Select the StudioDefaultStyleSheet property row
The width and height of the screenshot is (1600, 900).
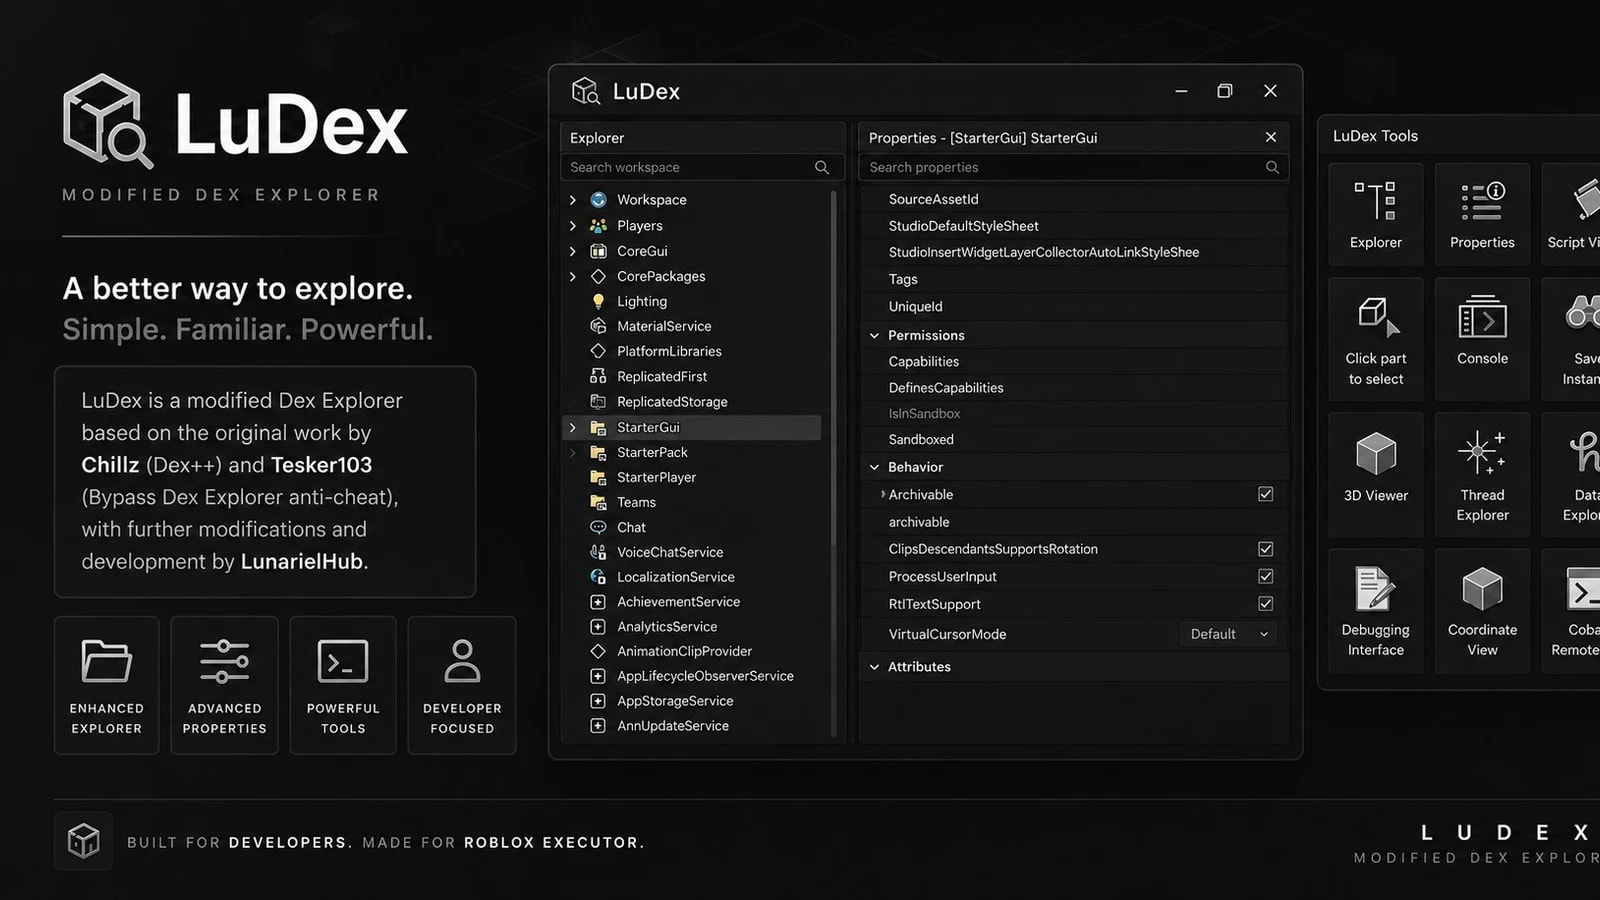1074,226
